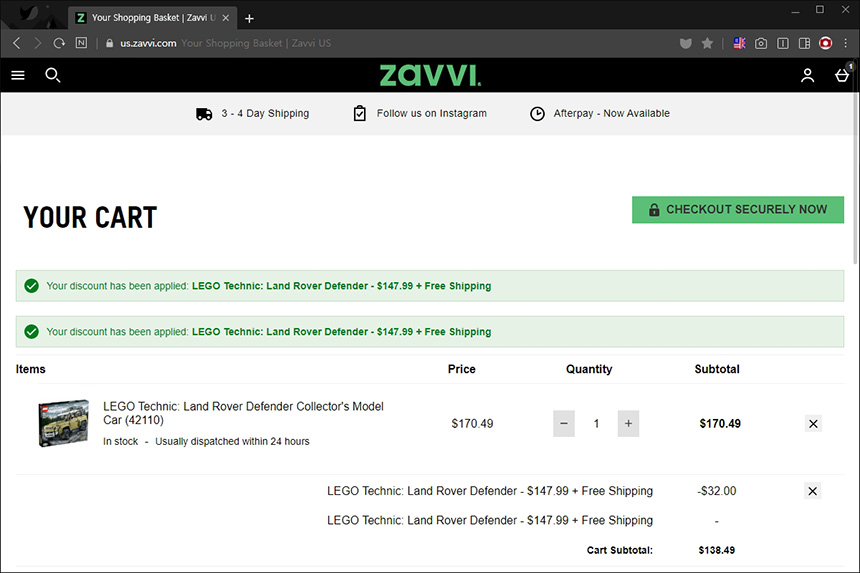Click the first discount applied banner
The image size is (860, 573).
[429, 286]
